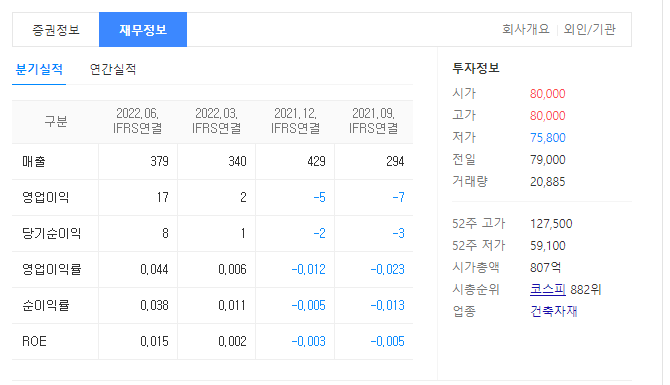The image size is (670, 385).
Task: Click the 2022.03. IFRS연결 column header
Action: pos(216,121)
